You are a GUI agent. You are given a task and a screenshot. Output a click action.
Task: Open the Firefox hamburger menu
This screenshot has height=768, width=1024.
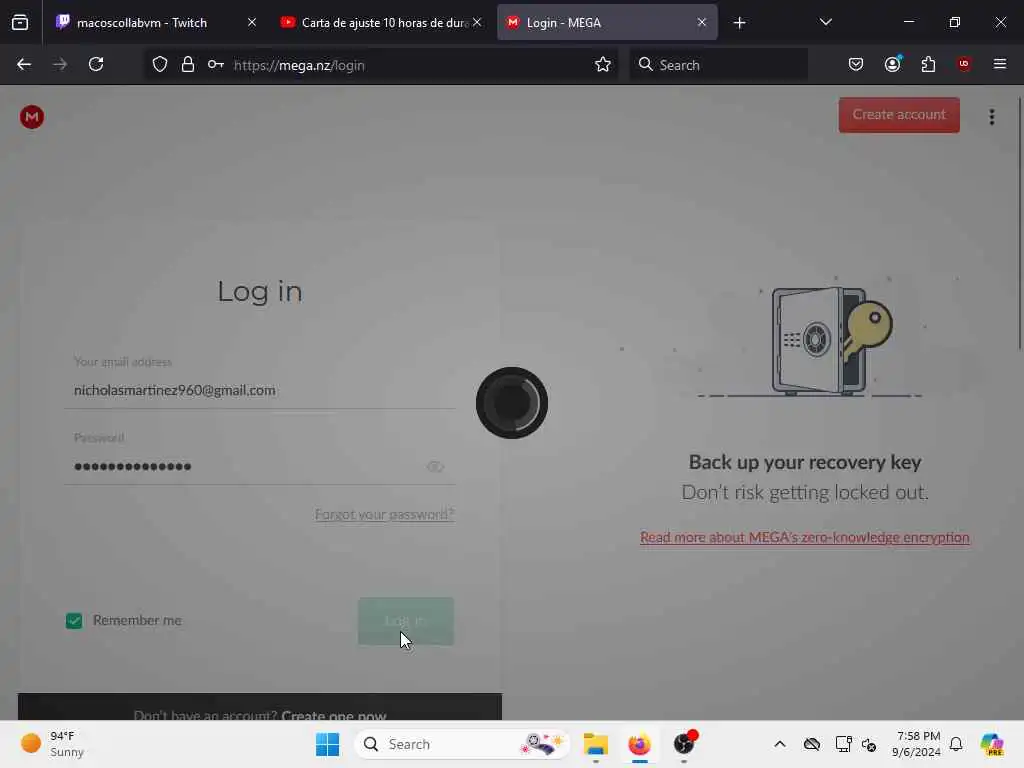click(1000, 65)
